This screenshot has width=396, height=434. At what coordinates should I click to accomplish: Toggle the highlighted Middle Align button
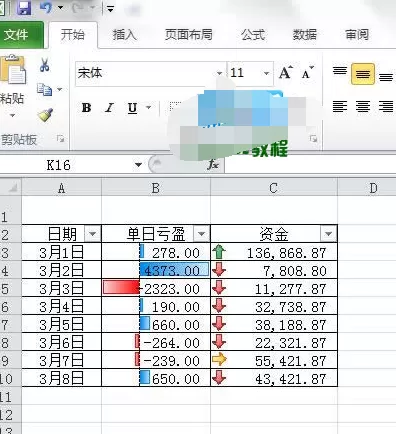tap(363, 74)
